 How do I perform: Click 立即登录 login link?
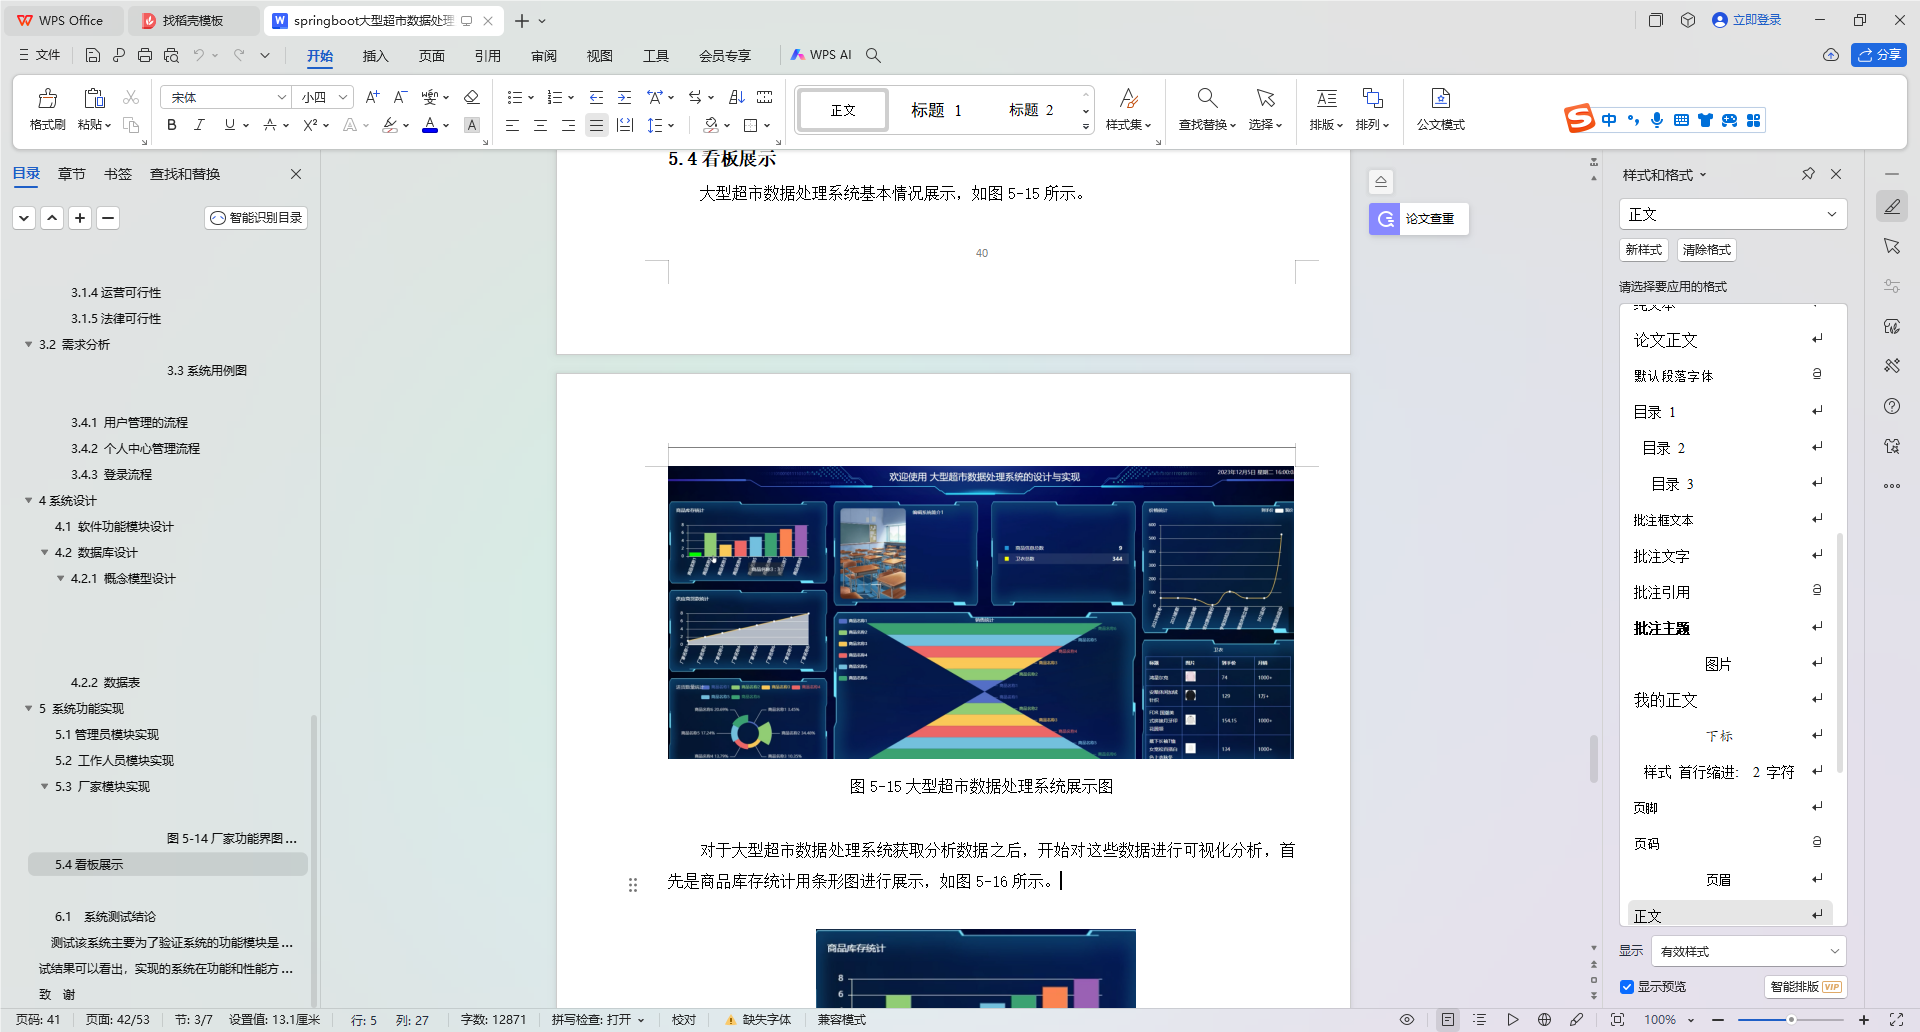(x=1747, y=20)
